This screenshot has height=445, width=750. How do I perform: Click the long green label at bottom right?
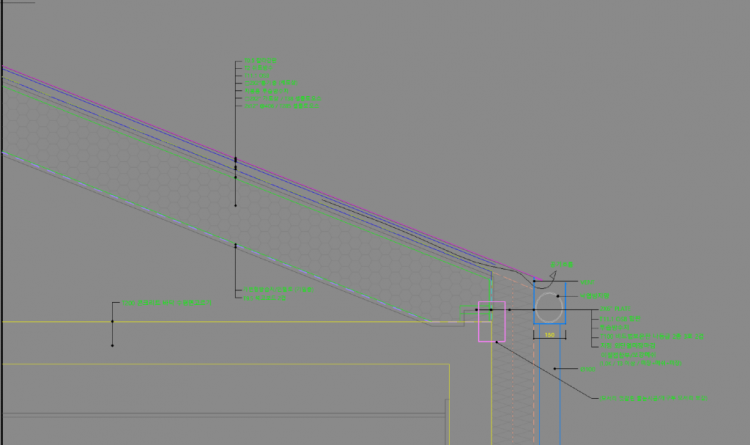[x=654, y=398]
